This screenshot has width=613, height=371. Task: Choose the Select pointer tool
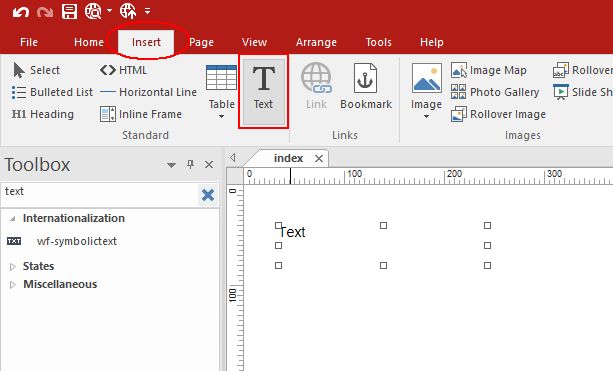coord(36,70)
